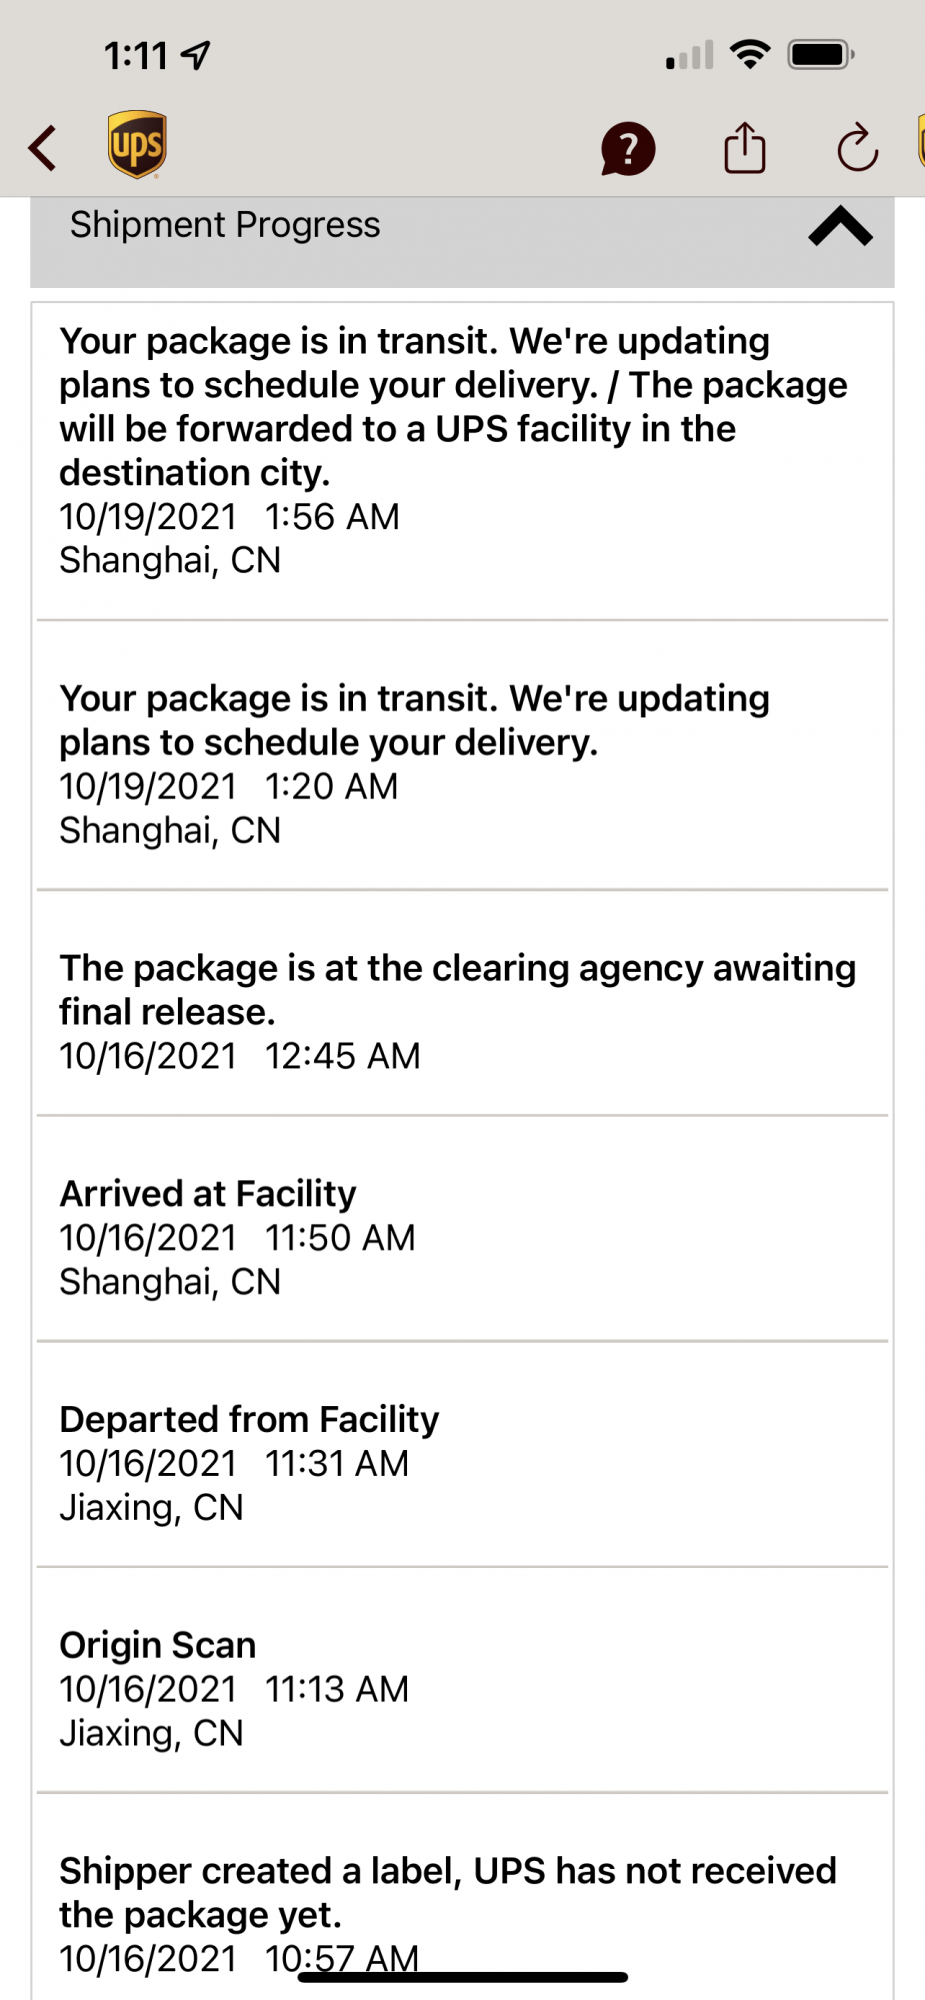This screenshot has height=2000, width=925.
Task: Refresh the tracking page
Action: point(857,148)
